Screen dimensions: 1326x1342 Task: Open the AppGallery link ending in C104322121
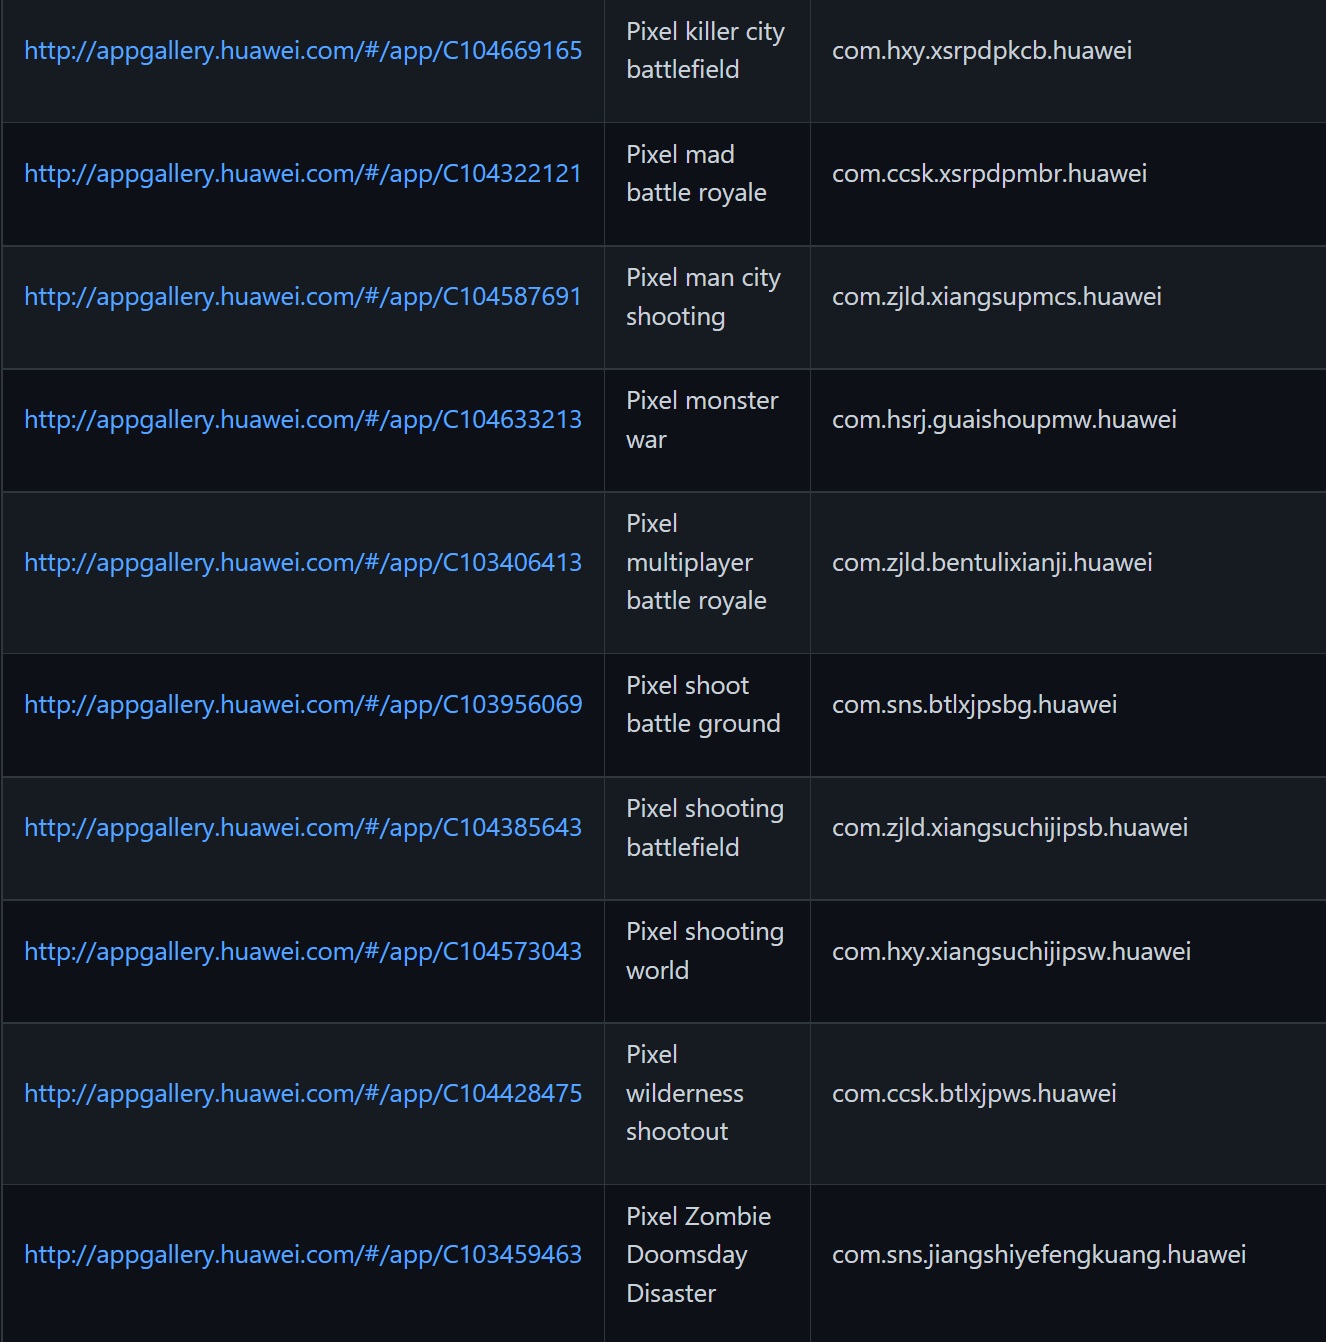[302, 174]
